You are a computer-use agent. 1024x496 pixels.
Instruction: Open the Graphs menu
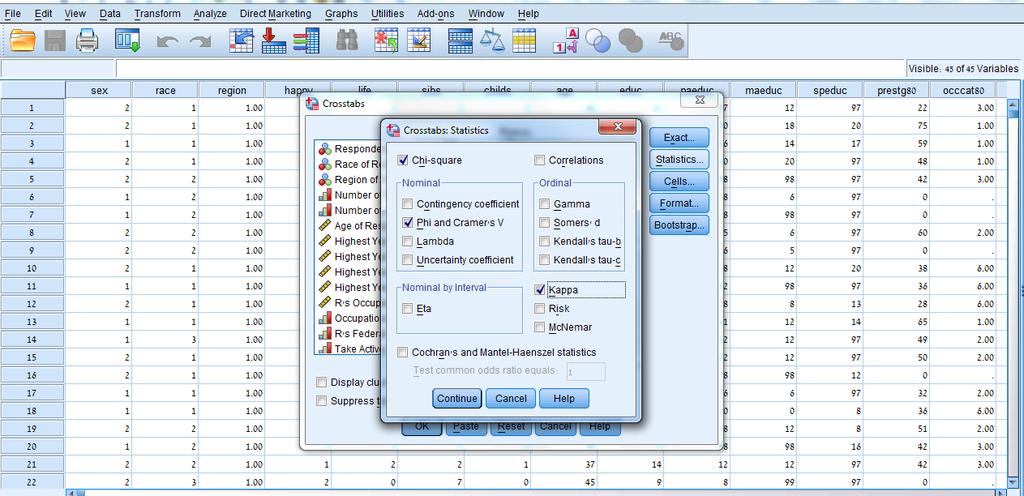[341, 13]
